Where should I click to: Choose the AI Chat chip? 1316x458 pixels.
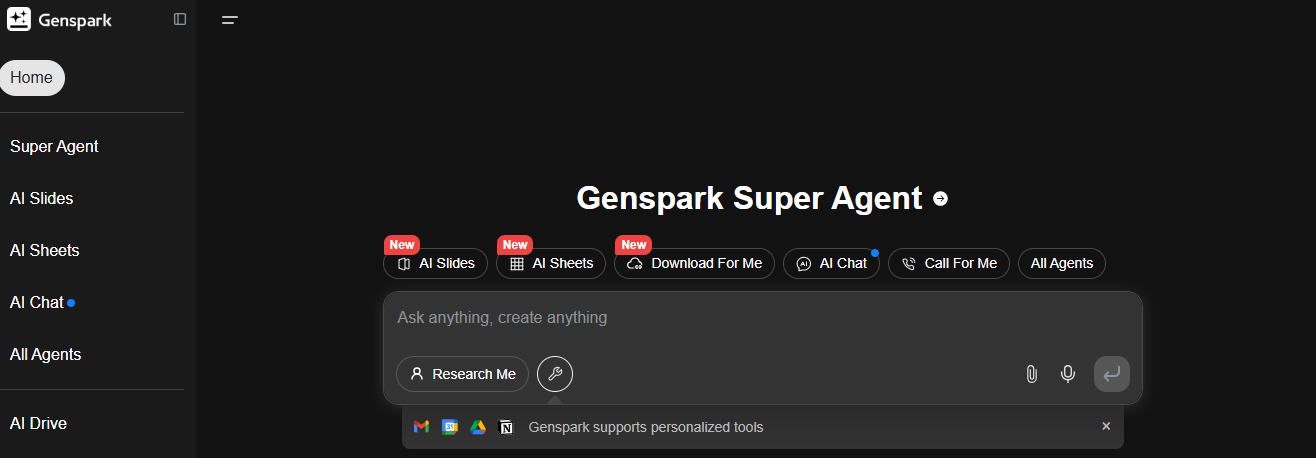click(x=831, y=263)
